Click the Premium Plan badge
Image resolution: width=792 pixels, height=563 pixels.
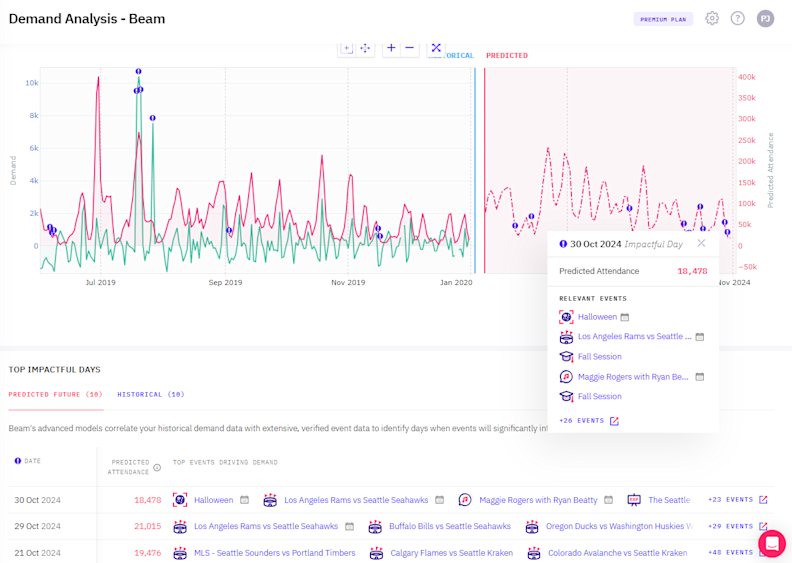pyautogui.click(x=663, y=19)
